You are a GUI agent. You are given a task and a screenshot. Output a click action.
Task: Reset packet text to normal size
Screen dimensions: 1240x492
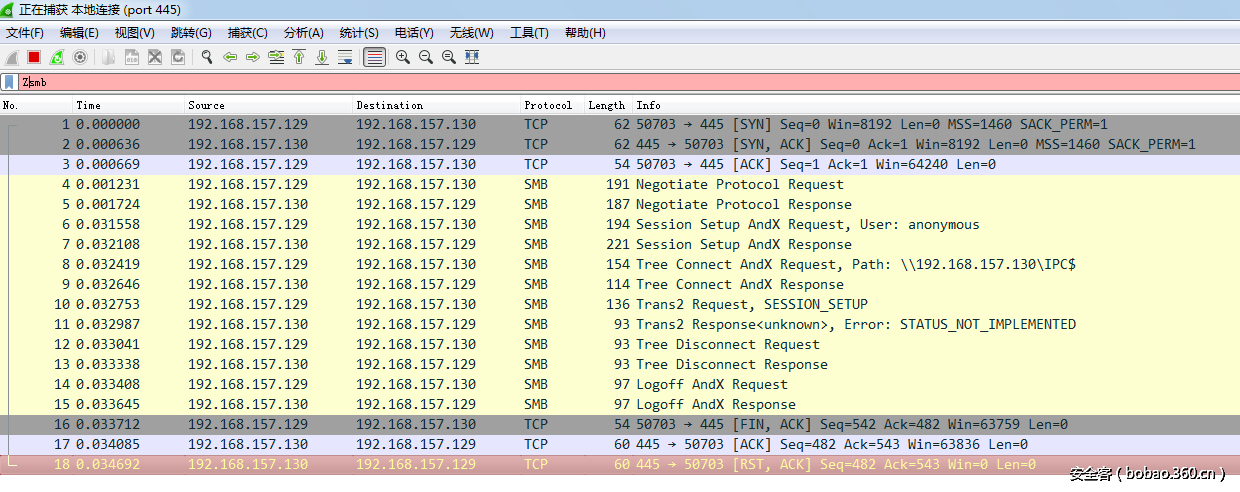pos(449,57)
